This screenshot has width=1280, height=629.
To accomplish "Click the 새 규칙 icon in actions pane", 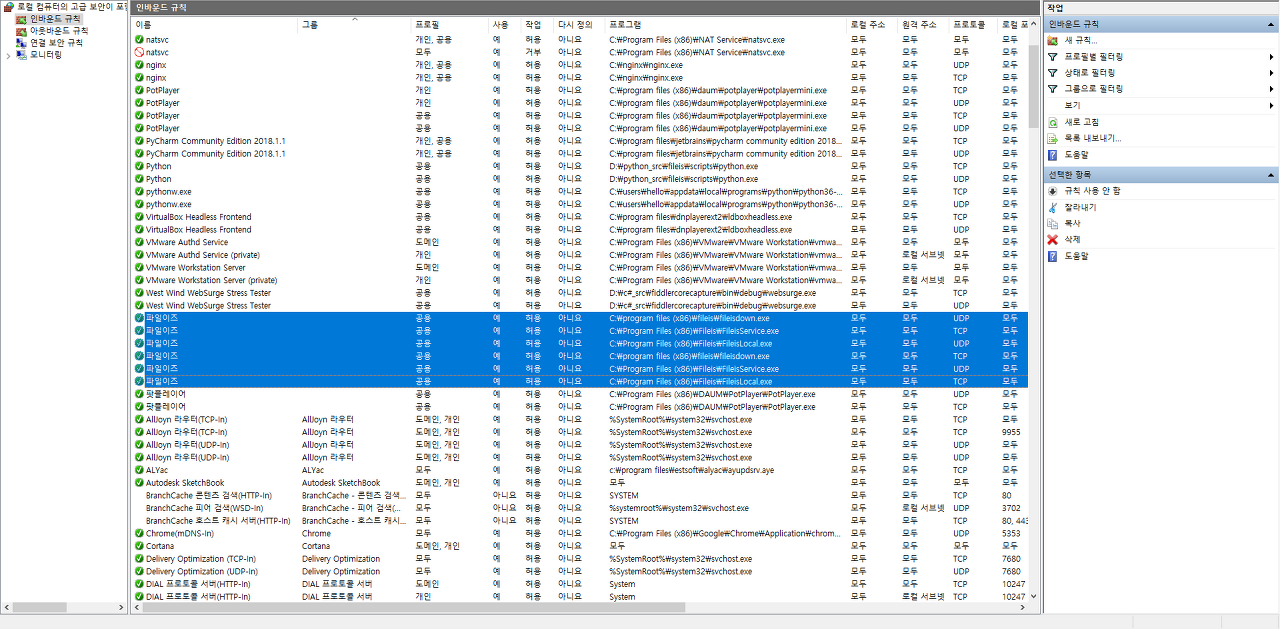I will click(x=1052, y=41).
